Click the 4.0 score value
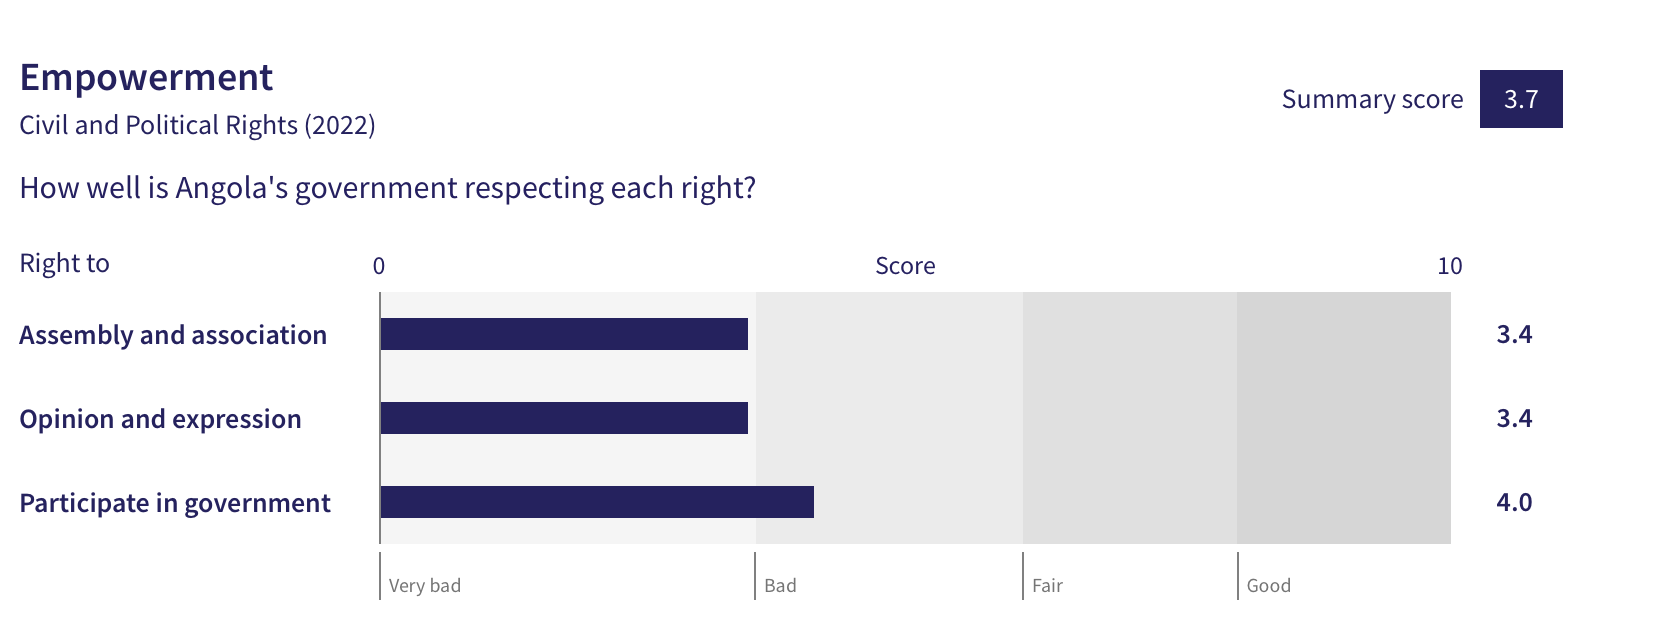 point(1514,502)
